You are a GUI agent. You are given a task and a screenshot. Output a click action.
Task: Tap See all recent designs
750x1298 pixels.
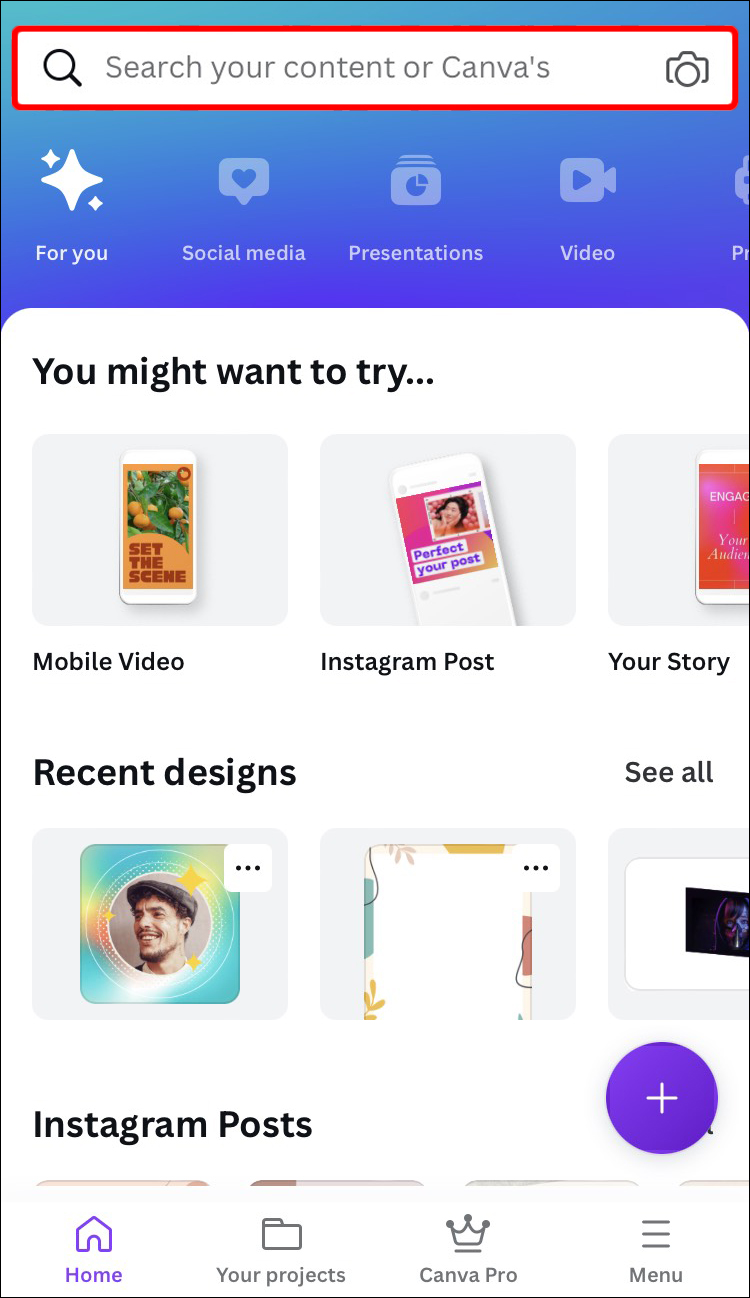[669, 772]
